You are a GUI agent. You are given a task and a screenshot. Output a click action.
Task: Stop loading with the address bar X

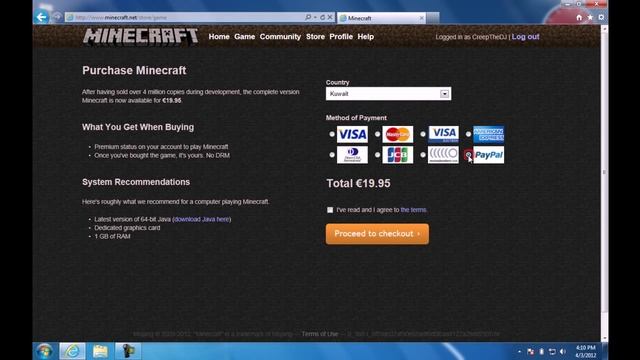330,17
